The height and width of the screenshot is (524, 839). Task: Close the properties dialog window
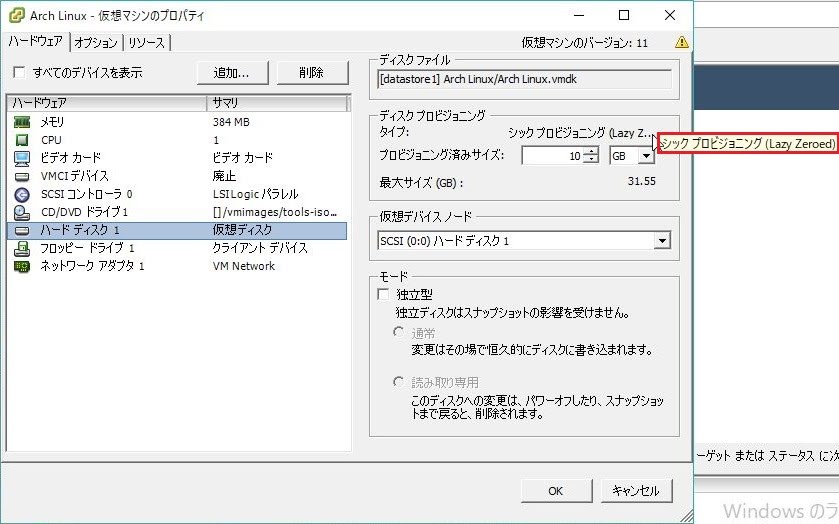click(x=669, y=15)
